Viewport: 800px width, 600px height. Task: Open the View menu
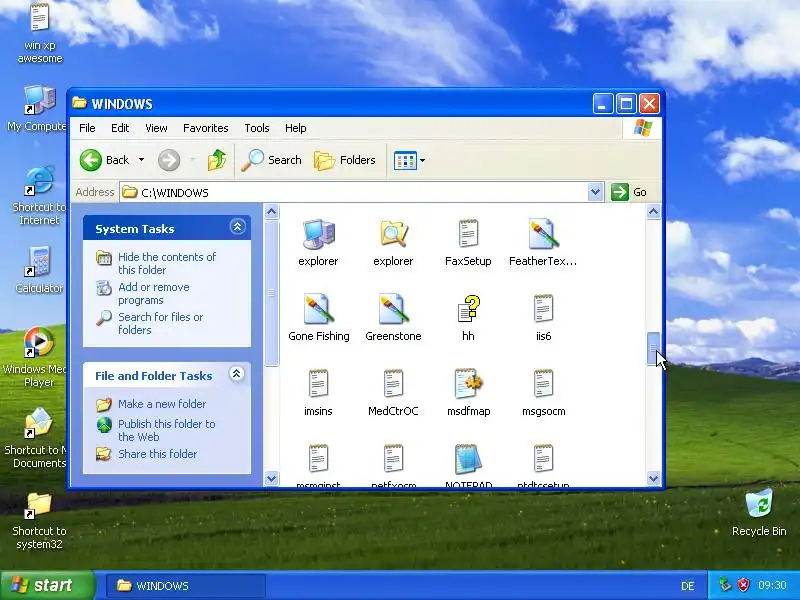click(156, 128)
